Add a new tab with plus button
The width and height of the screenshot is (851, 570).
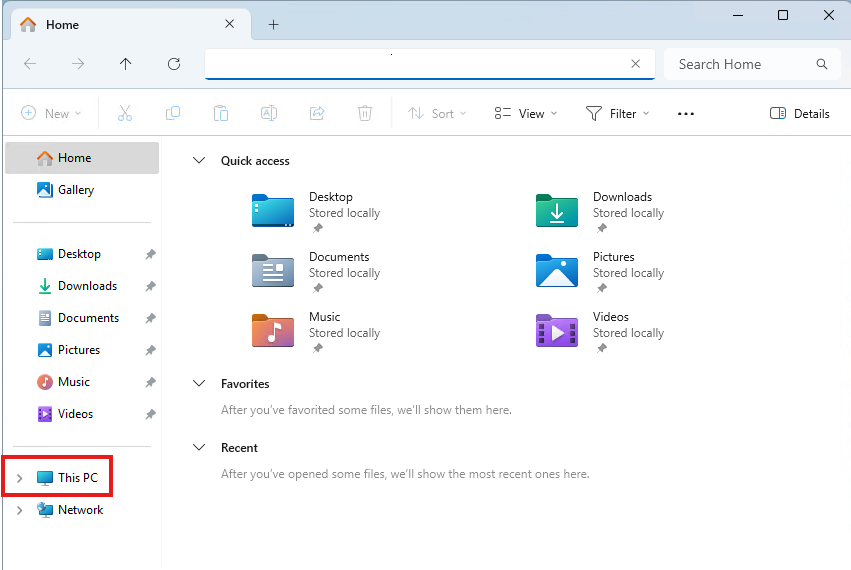[274, 24]
